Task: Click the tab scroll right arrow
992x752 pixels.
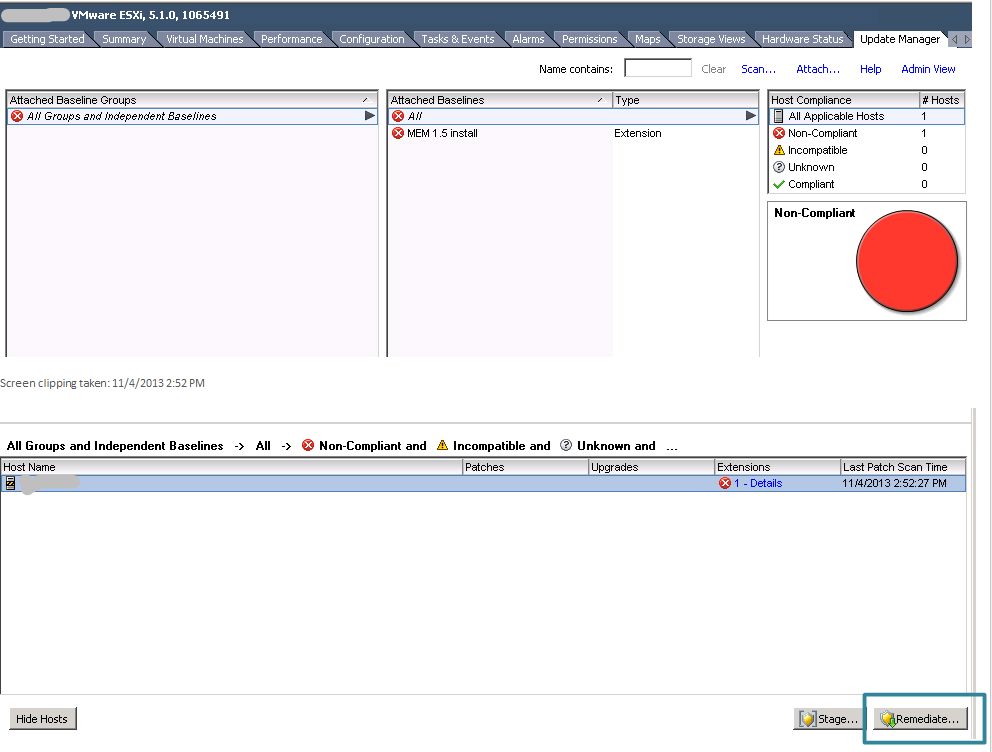Action: point(967,39)
